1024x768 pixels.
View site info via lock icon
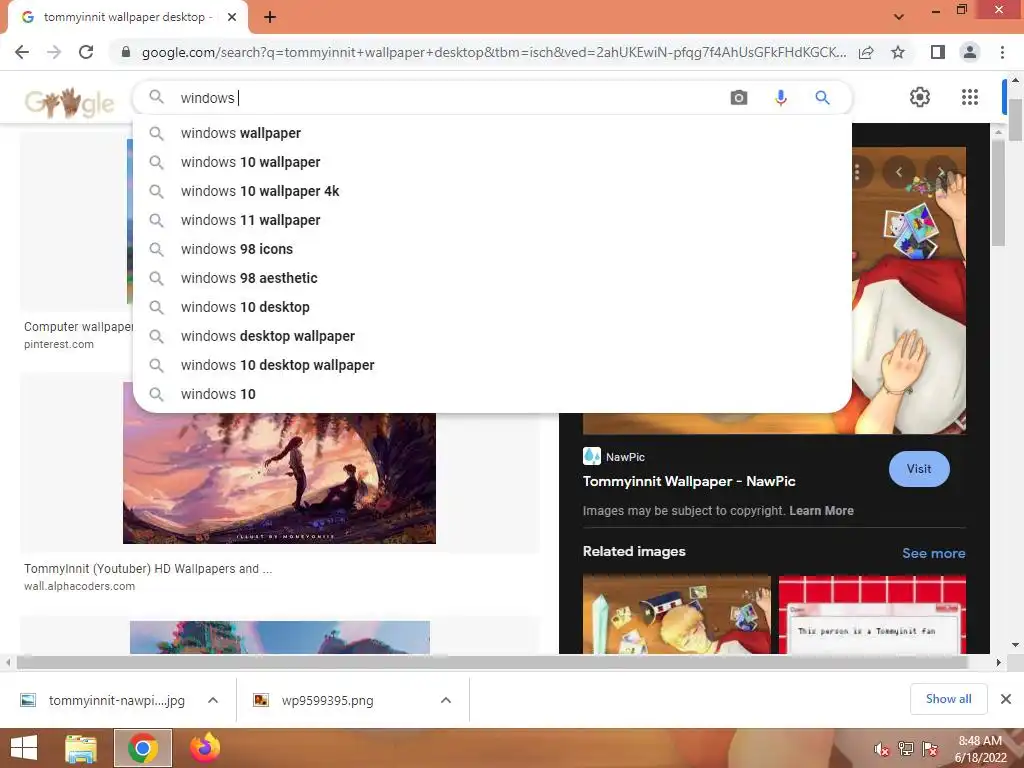tap(126, 52)
